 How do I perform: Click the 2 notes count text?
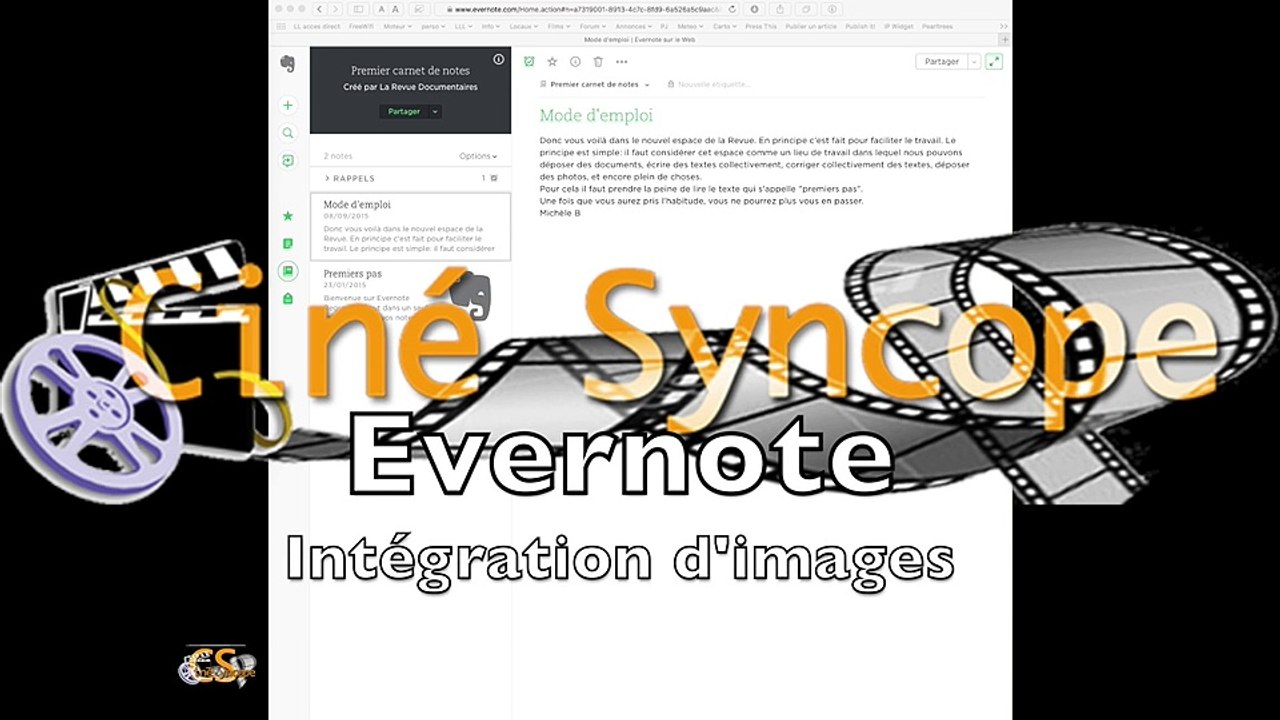338,156
